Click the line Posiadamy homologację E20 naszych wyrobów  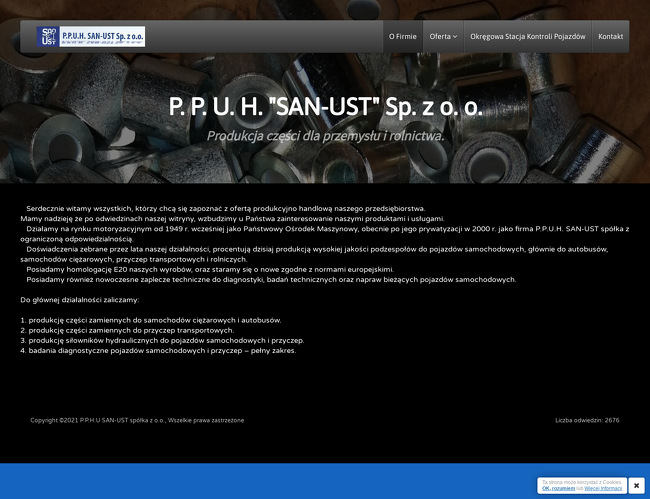(210, 269)
